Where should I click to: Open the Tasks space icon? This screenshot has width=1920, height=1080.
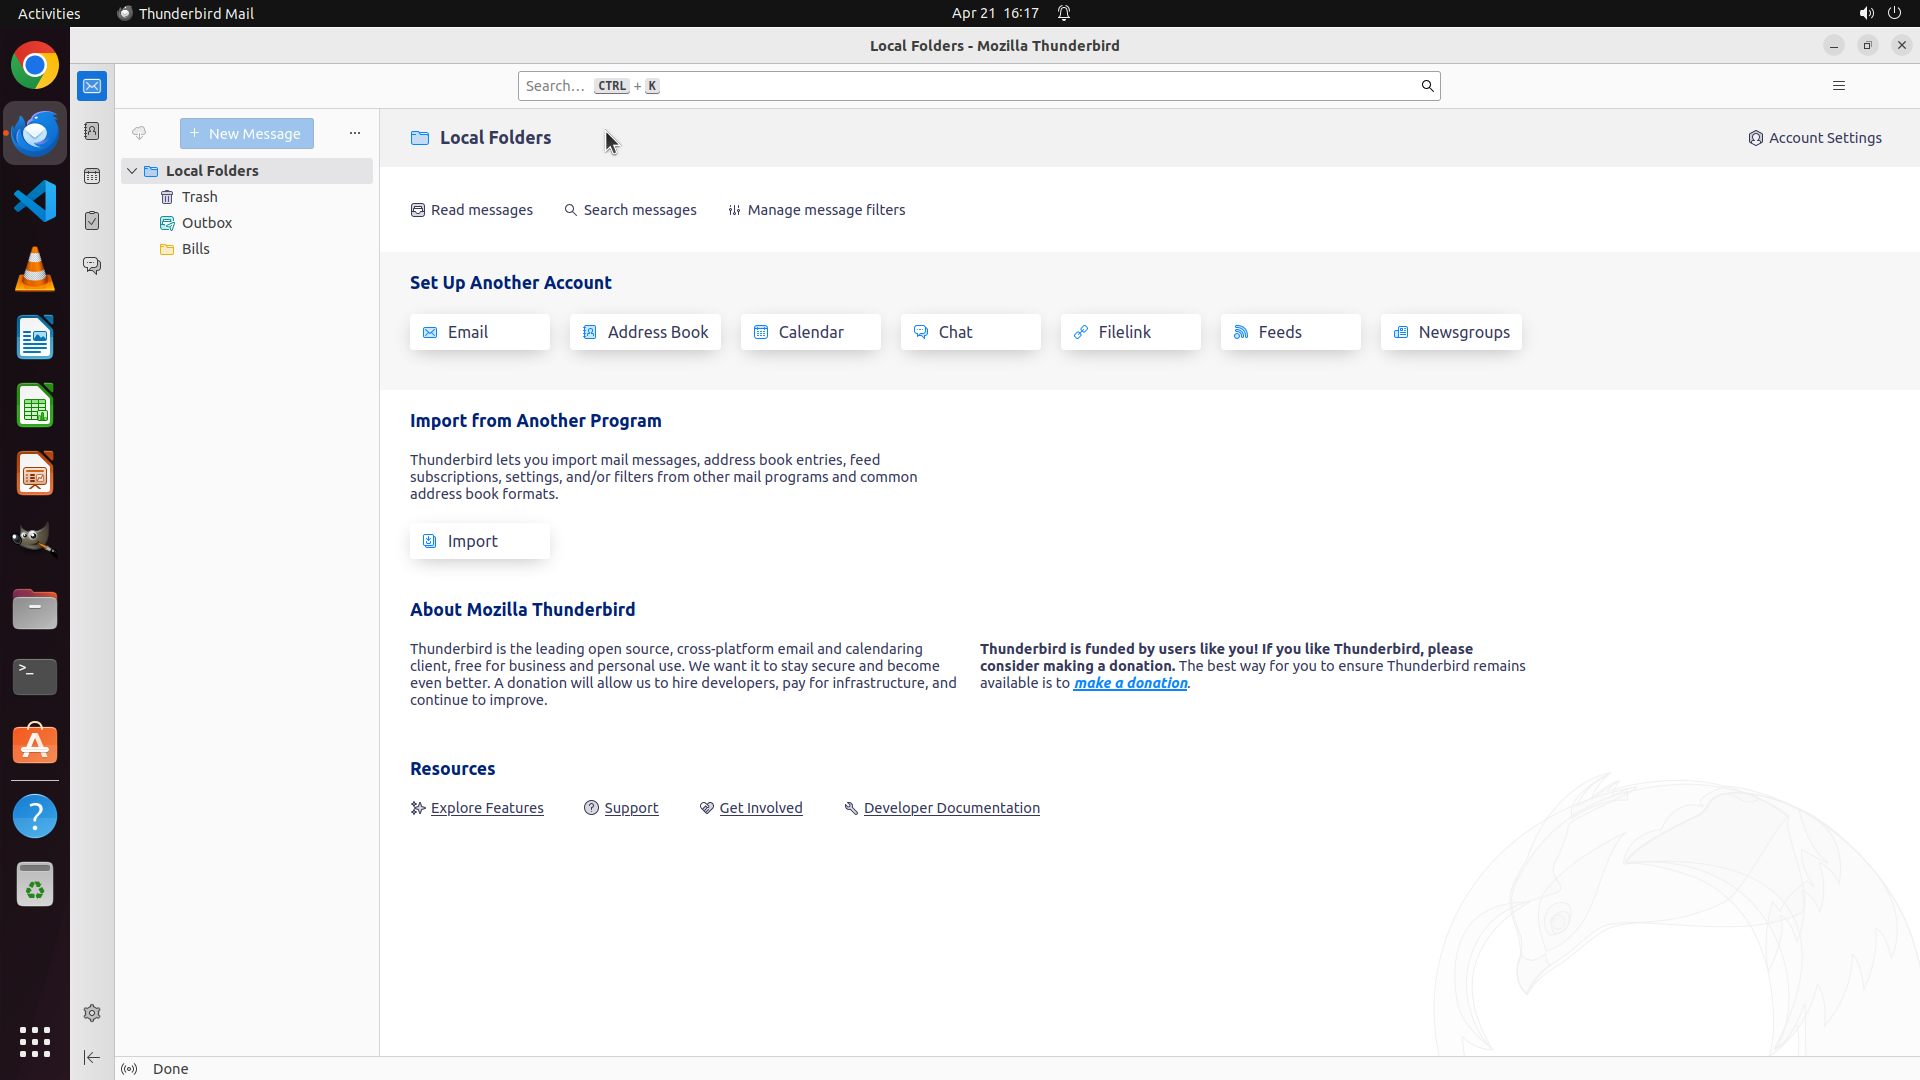[92, 221]
